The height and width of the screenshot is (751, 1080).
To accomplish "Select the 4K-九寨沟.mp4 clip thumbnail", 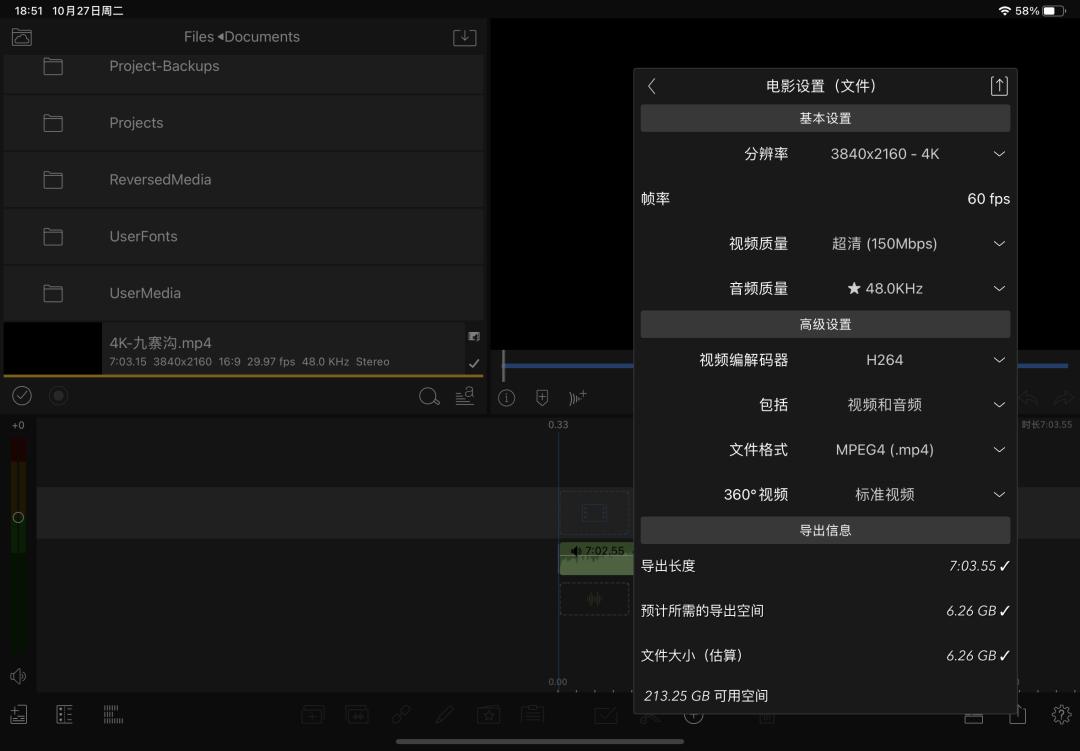I will 52,348.
